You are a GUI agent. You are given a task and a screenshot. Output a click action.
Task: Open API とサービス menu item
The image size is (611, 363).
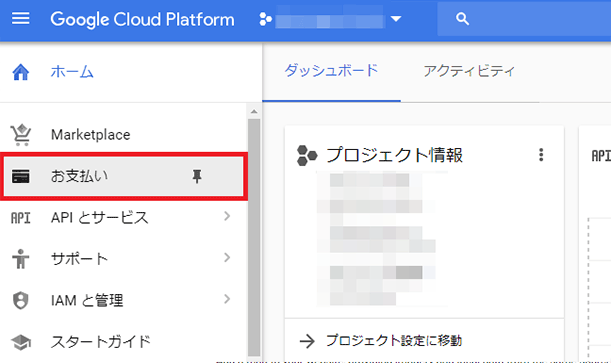(x=100, y=217)
